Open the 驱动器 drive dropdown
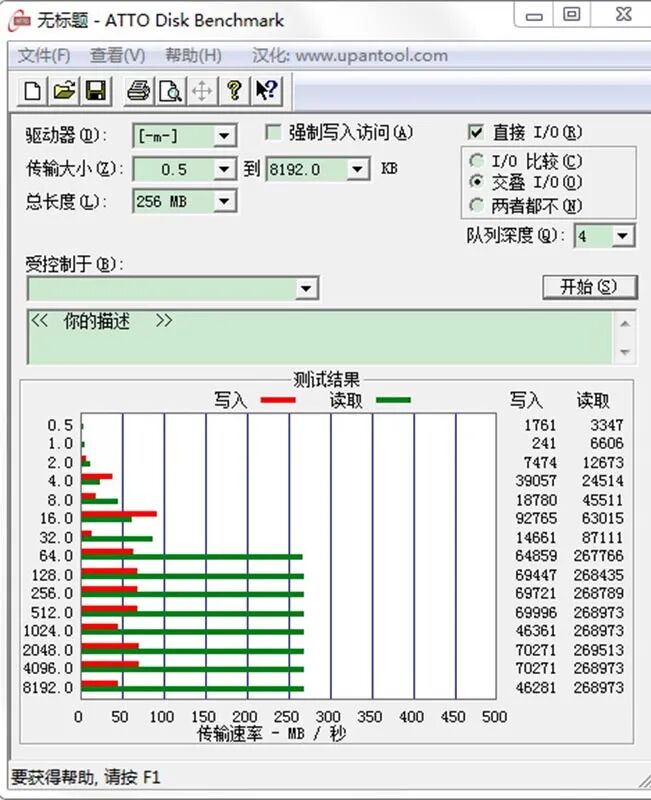Screen dimensions: 651x800 click(x=224, y=136)
